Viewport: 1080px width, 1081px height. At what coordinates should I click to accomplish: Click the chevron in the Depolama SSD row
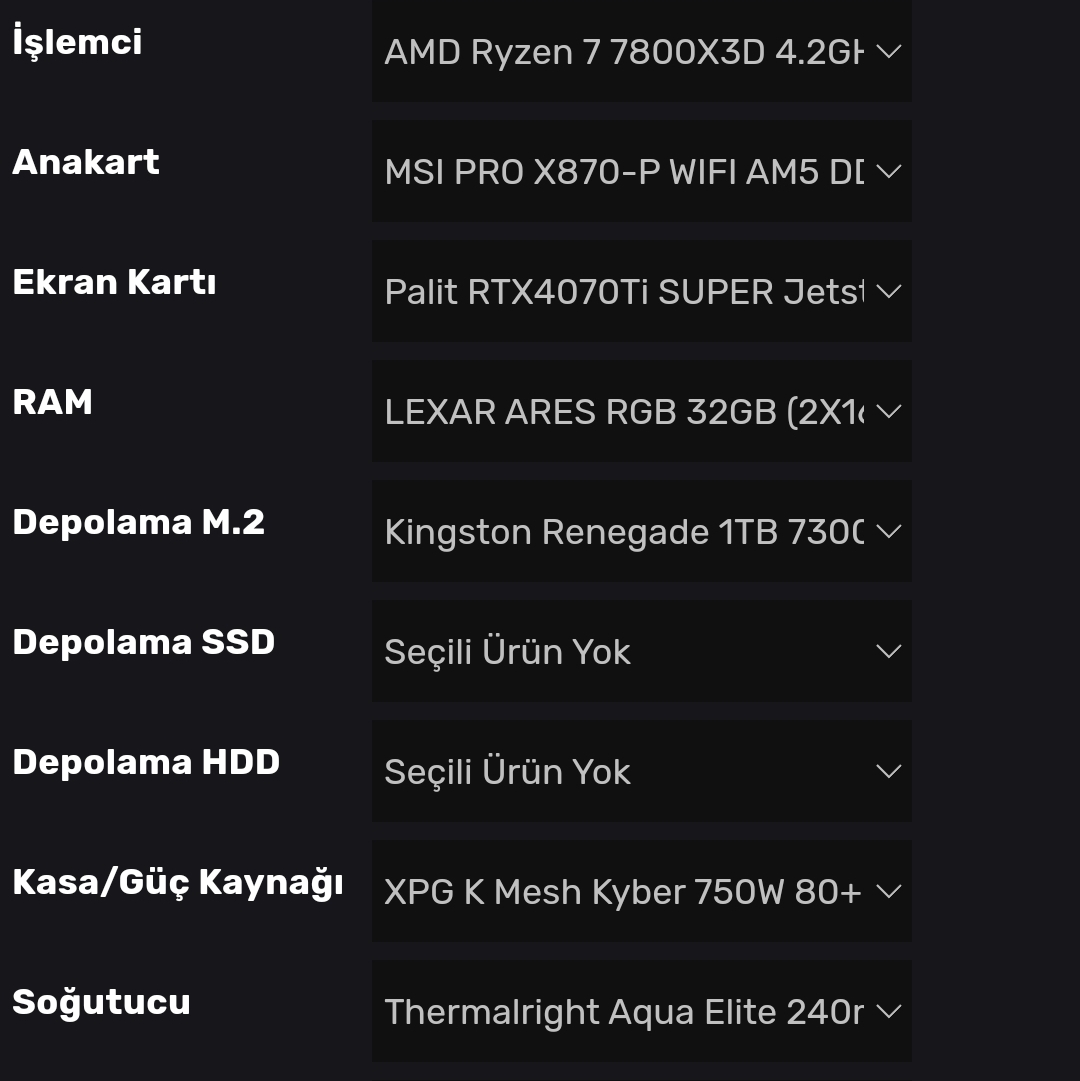point(888,651)
